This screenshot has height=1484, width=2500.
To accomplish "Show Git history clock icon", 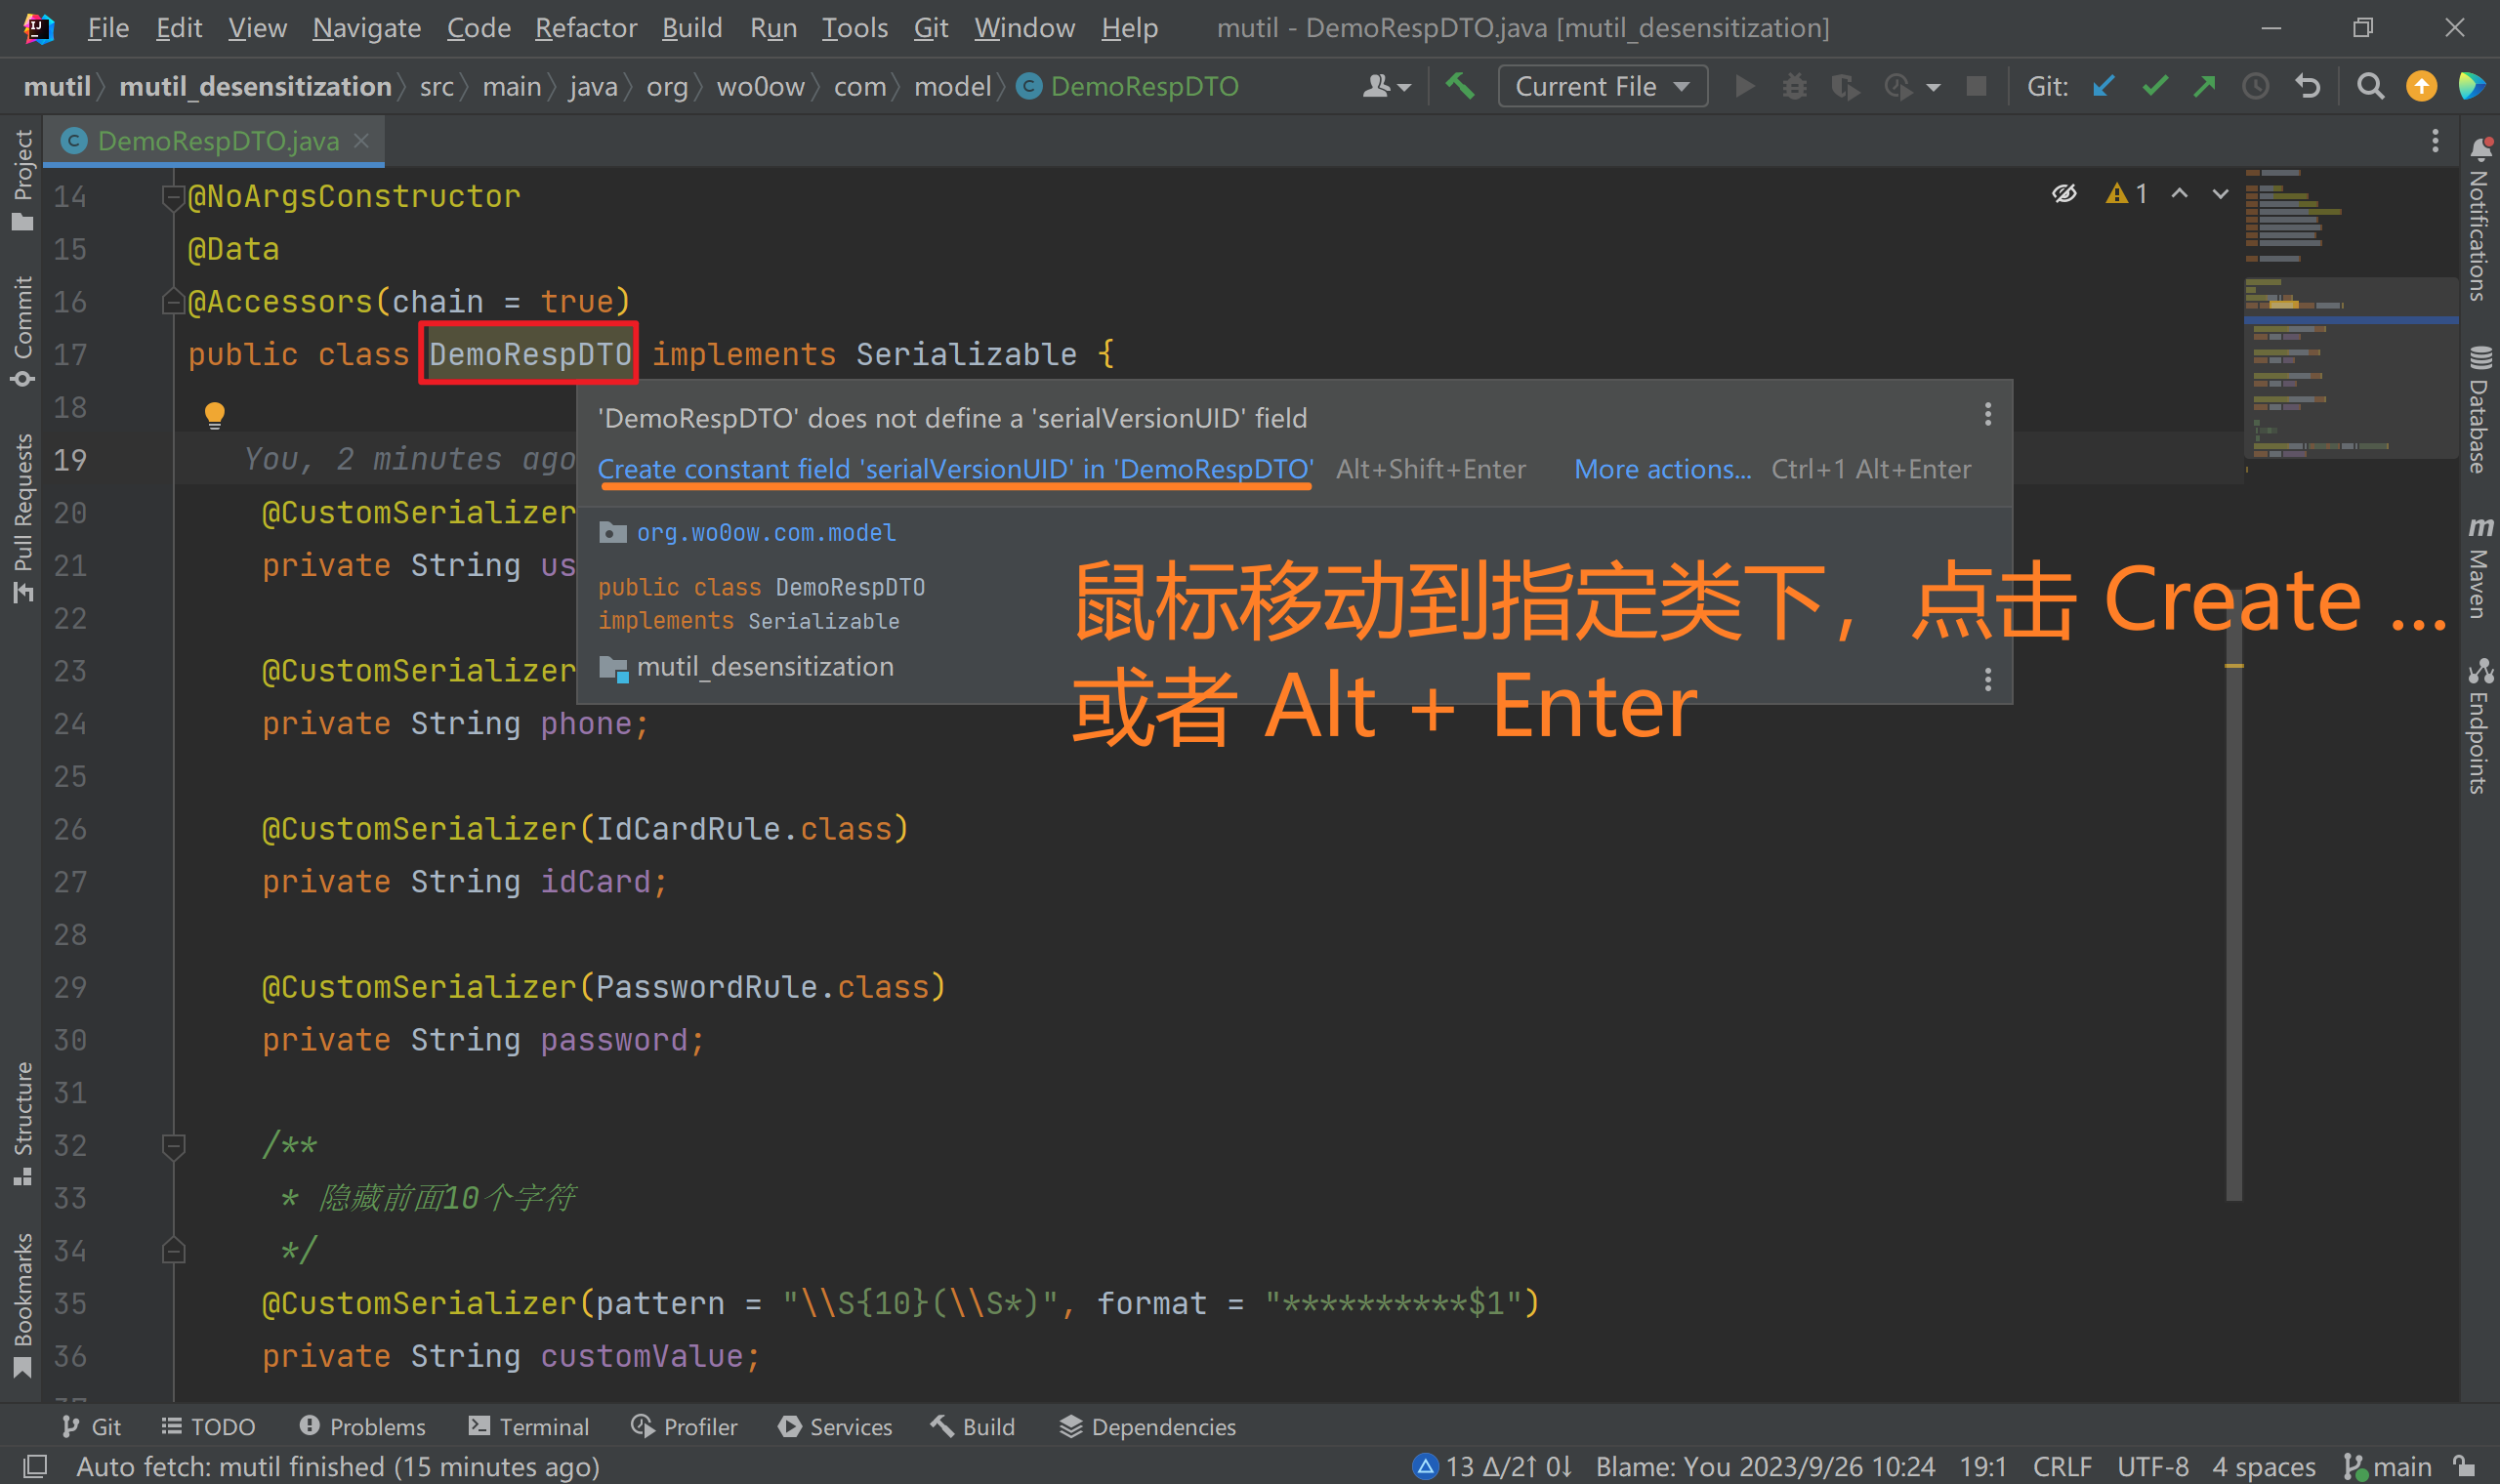I will pos(2255,87).
